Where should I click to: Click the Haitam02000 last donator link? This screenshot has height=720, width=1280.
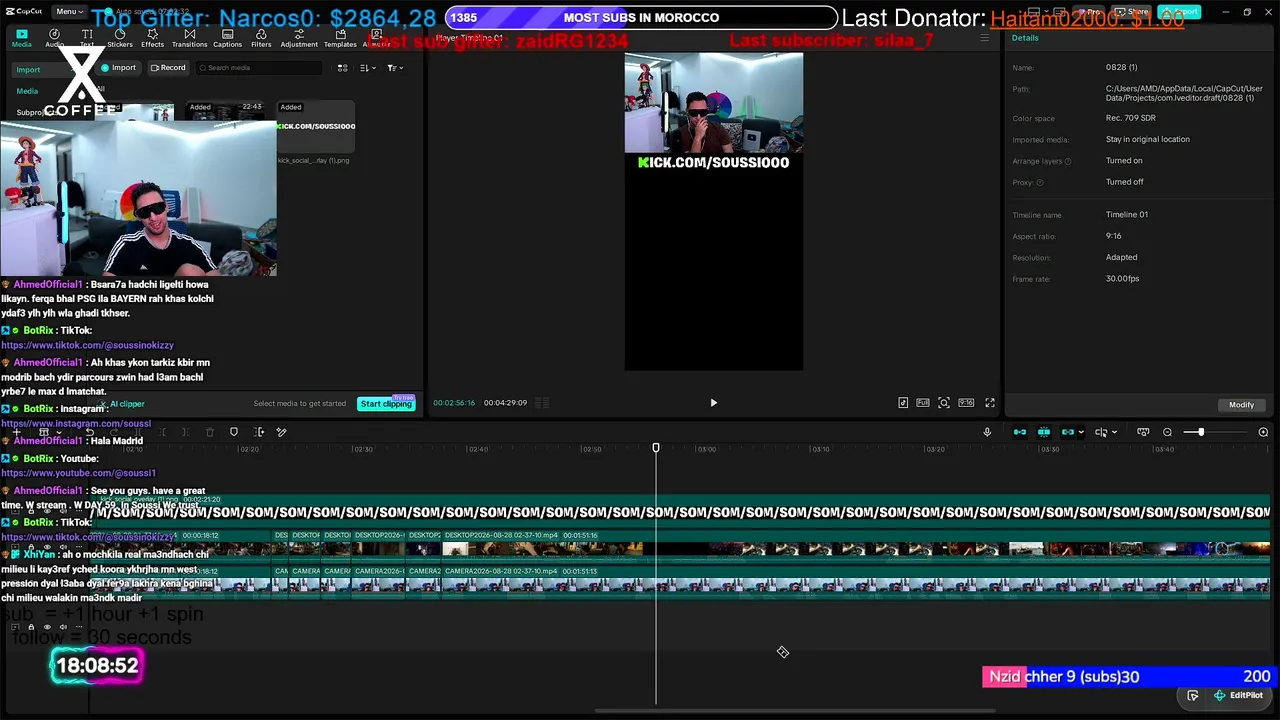coord(1087,19)
